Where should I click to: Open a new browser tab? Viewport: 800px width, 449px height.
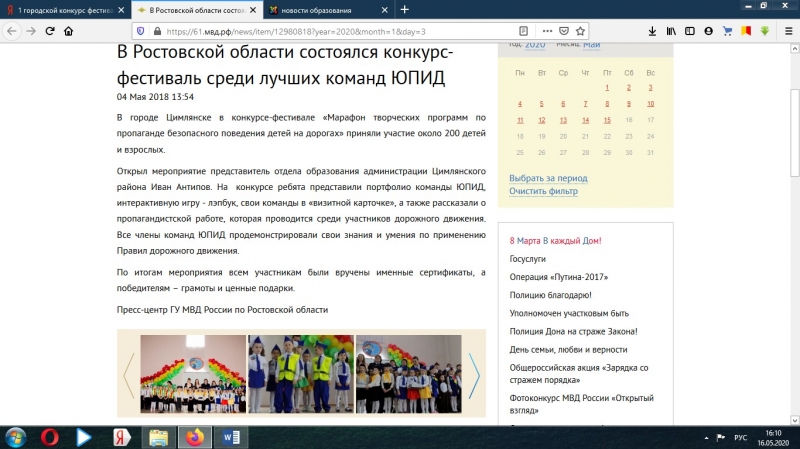coord(404,10)
